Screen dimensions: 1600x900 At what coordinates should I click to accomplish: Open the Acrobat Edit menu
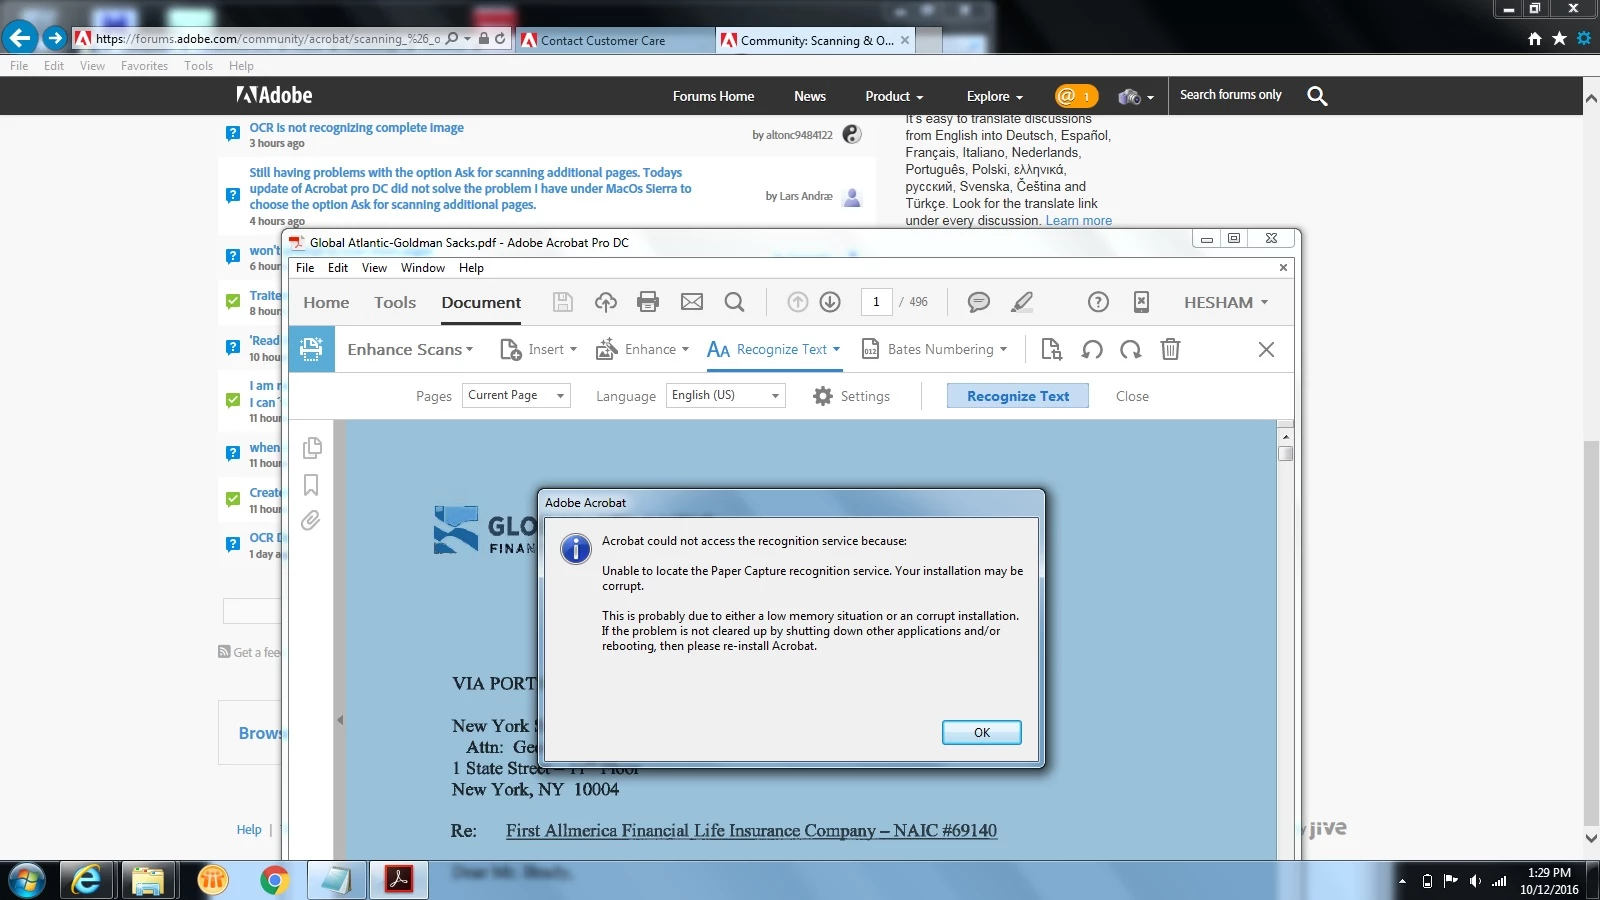[338, 268]
